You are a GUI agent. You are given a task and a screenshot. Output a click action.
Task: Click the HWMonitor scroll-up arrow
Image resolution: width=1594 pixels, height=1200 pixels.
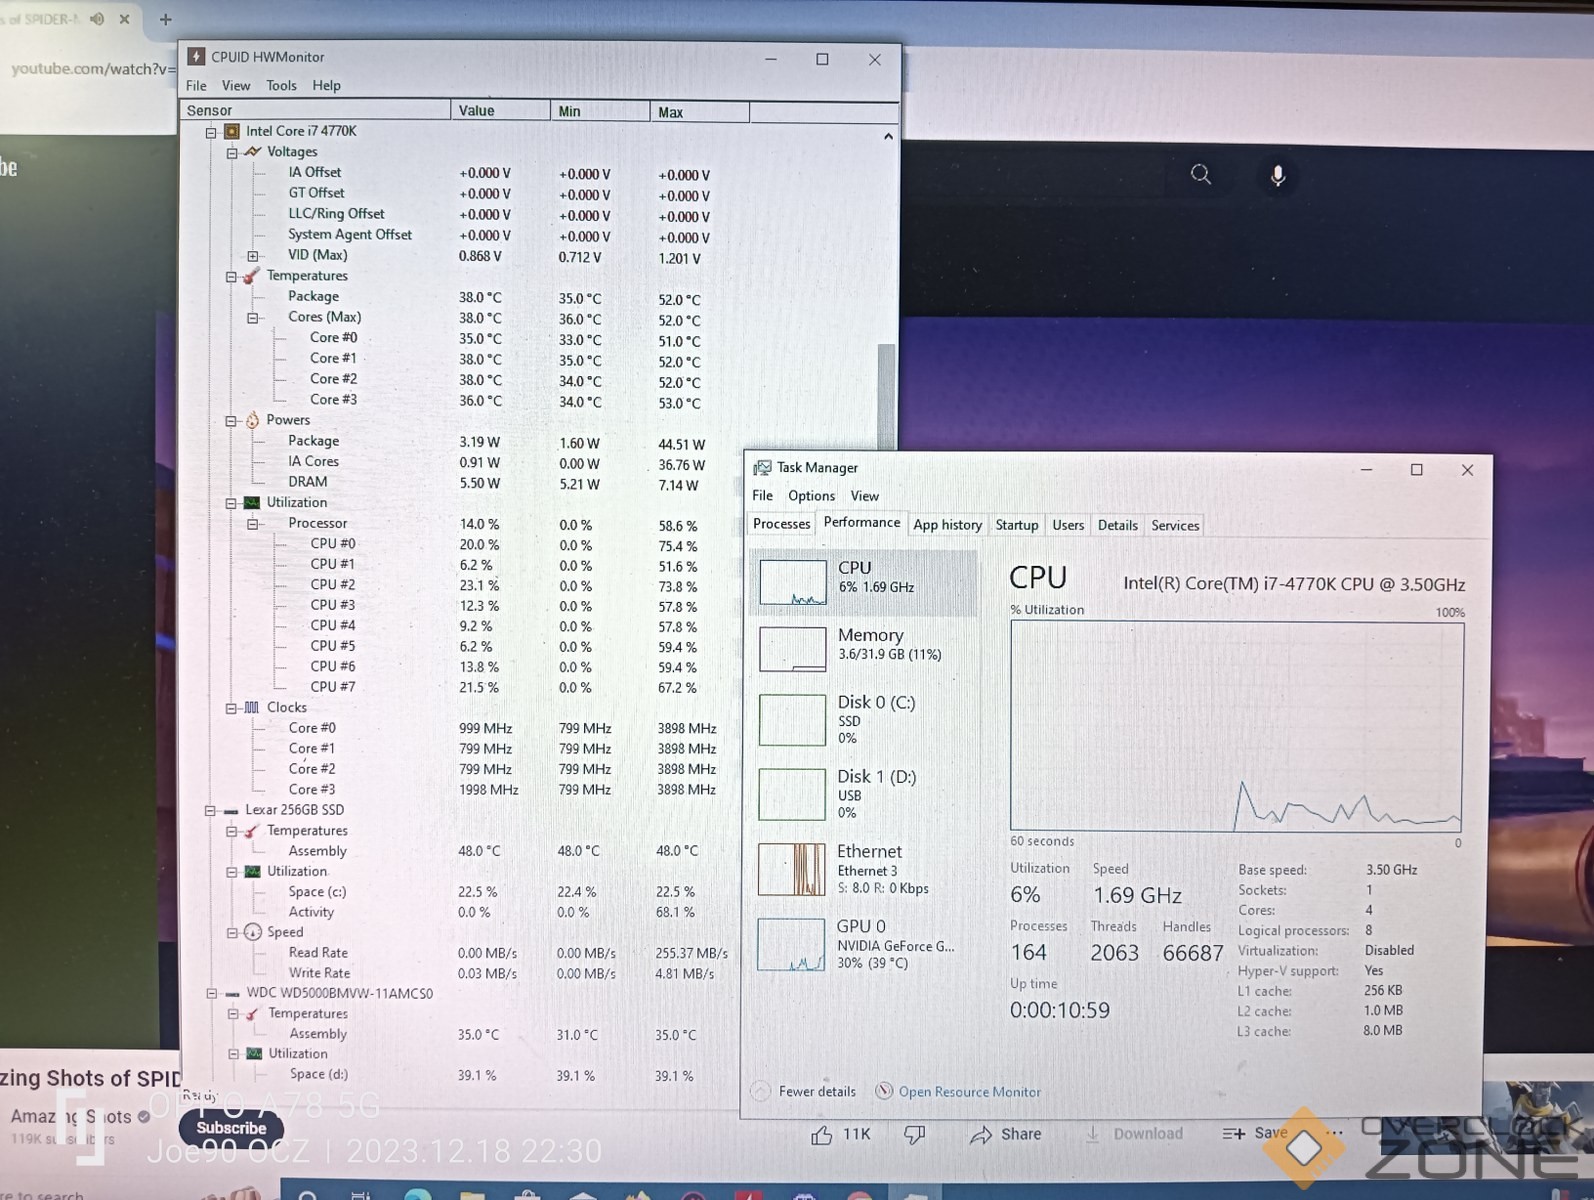coord(888,136)
